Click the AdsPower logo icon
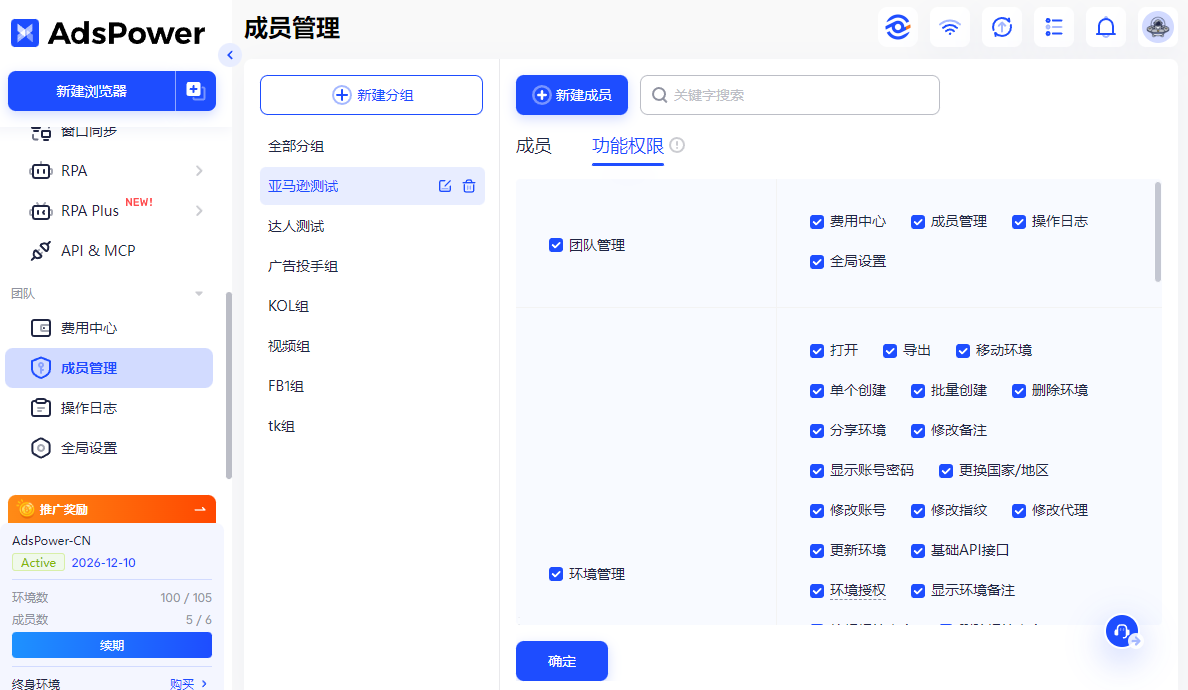1188x690 pixels. click(25, 33)
